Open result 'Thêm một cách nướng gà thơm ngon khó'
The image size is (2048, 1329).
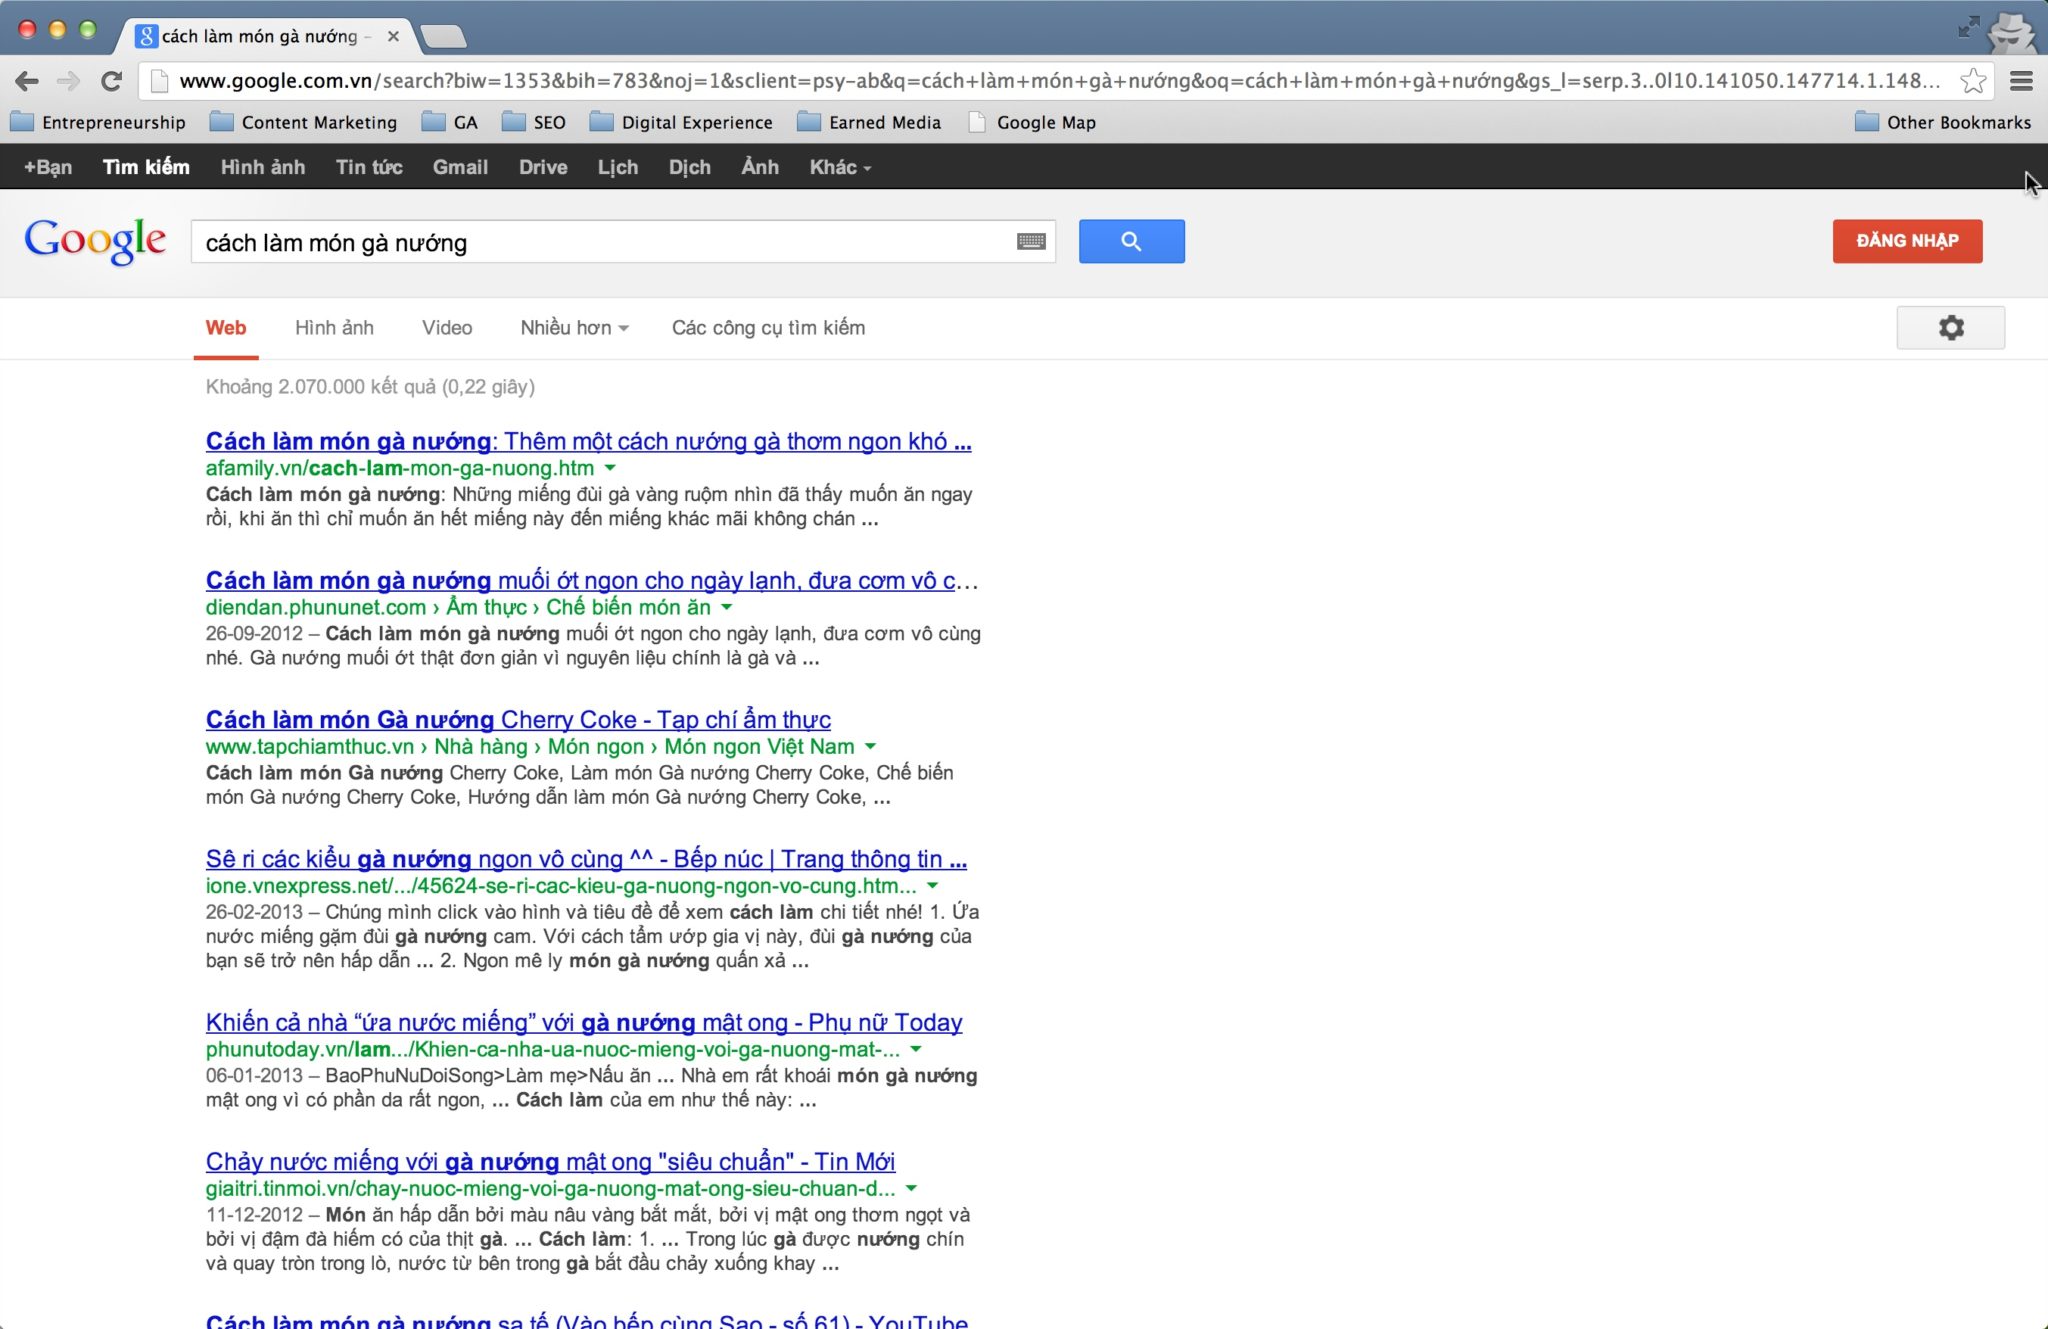(588, 441)
